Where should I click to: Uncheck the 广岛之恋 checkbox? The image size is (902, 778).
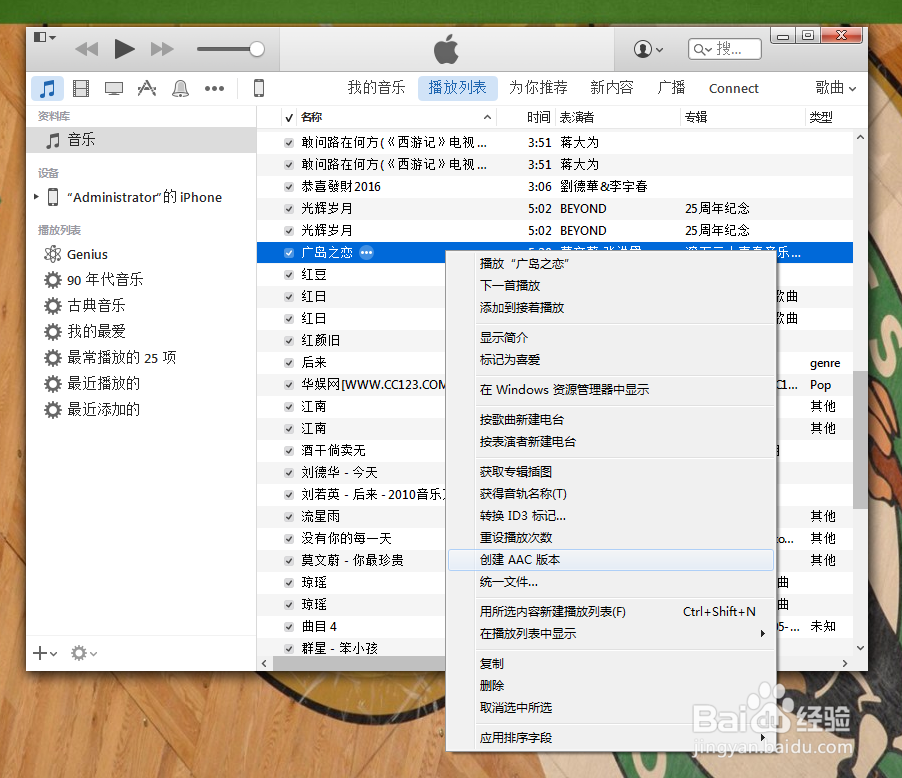coord(289,253)
